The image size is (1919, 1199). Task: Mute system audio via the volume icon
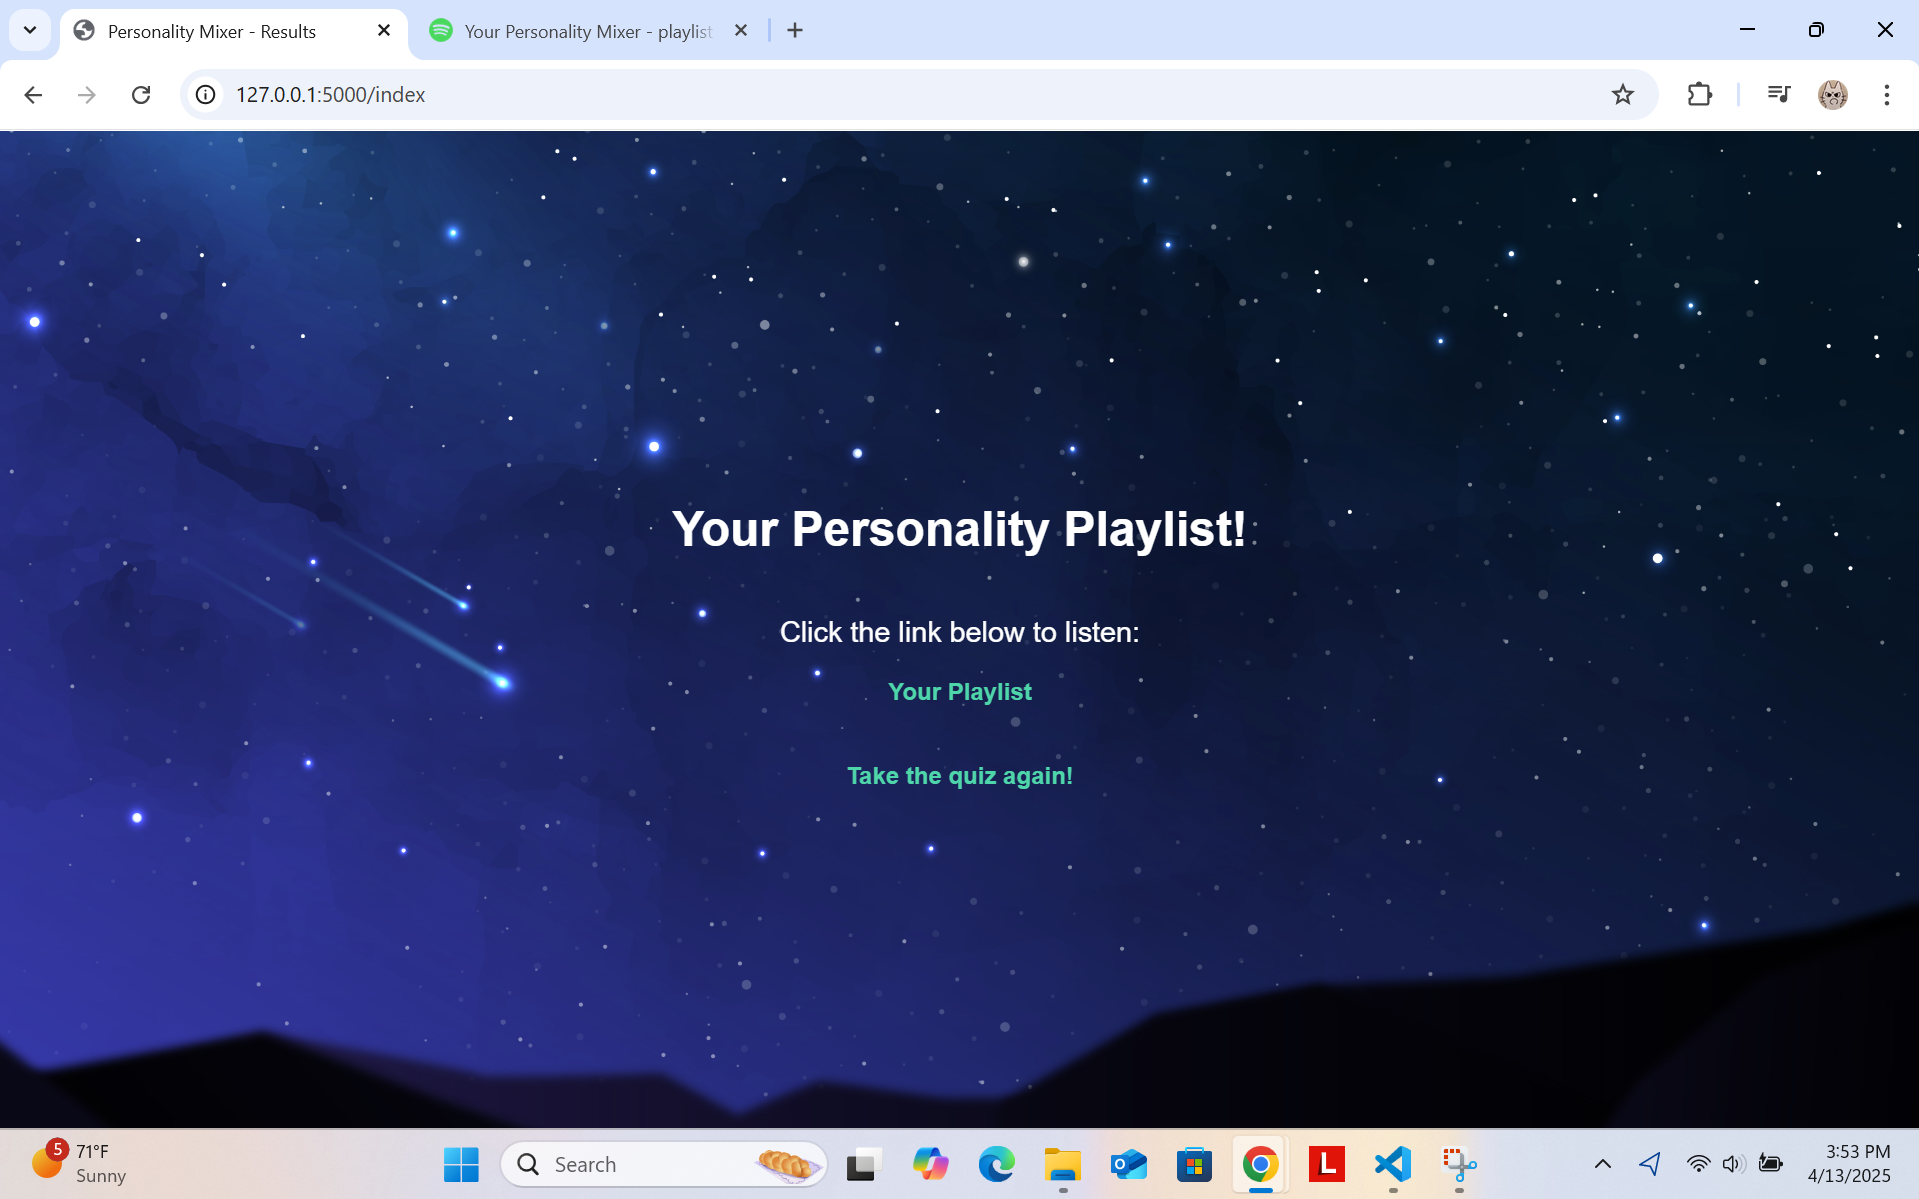[x=1734, y=1163]
